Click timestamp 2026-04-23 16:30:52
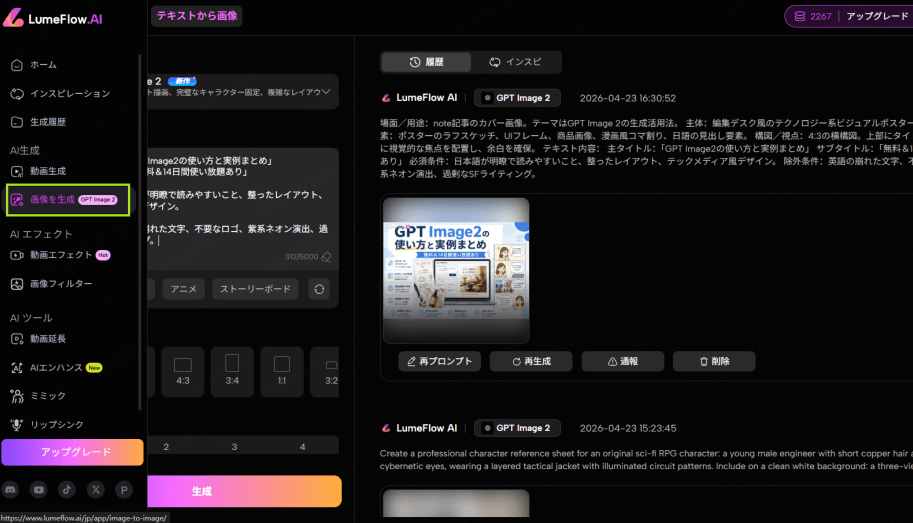The image size is (913, 523). click(x=628, y=98)
